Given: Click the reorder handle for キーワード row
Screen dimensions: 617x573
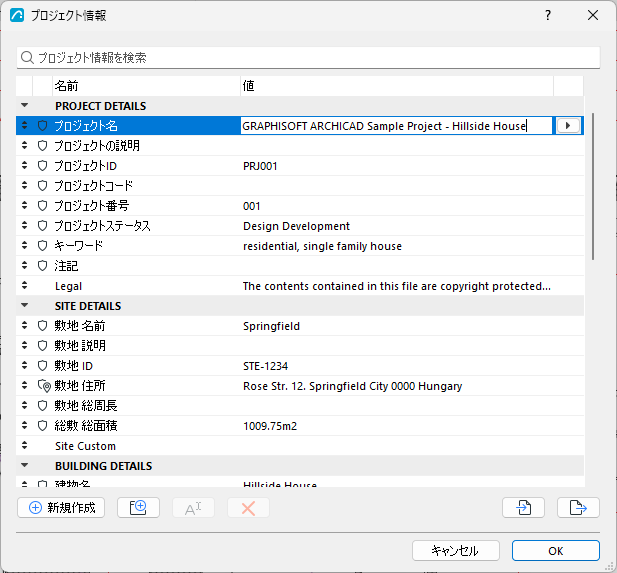Looking at the screenshot, I should (x=24, y=246).
